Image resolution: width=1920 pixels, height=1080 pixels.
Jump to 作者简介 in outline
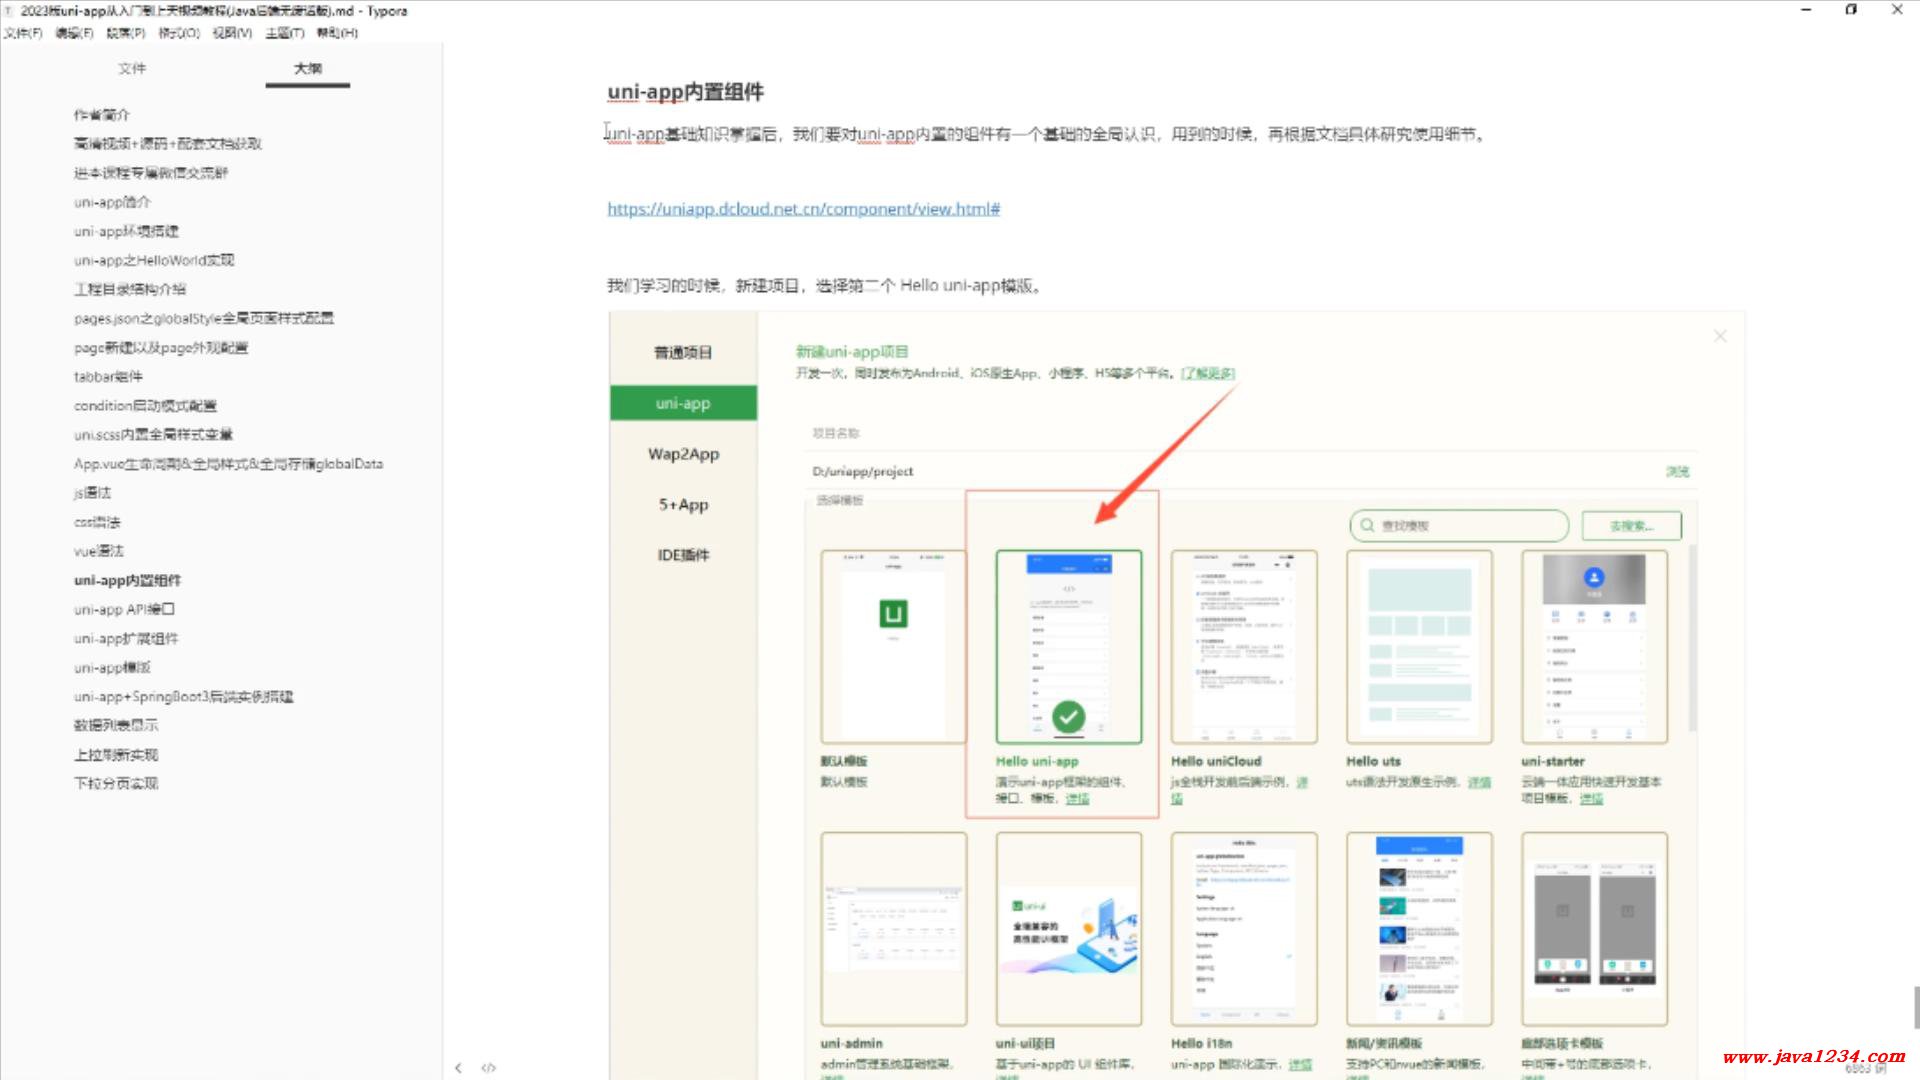102,115
